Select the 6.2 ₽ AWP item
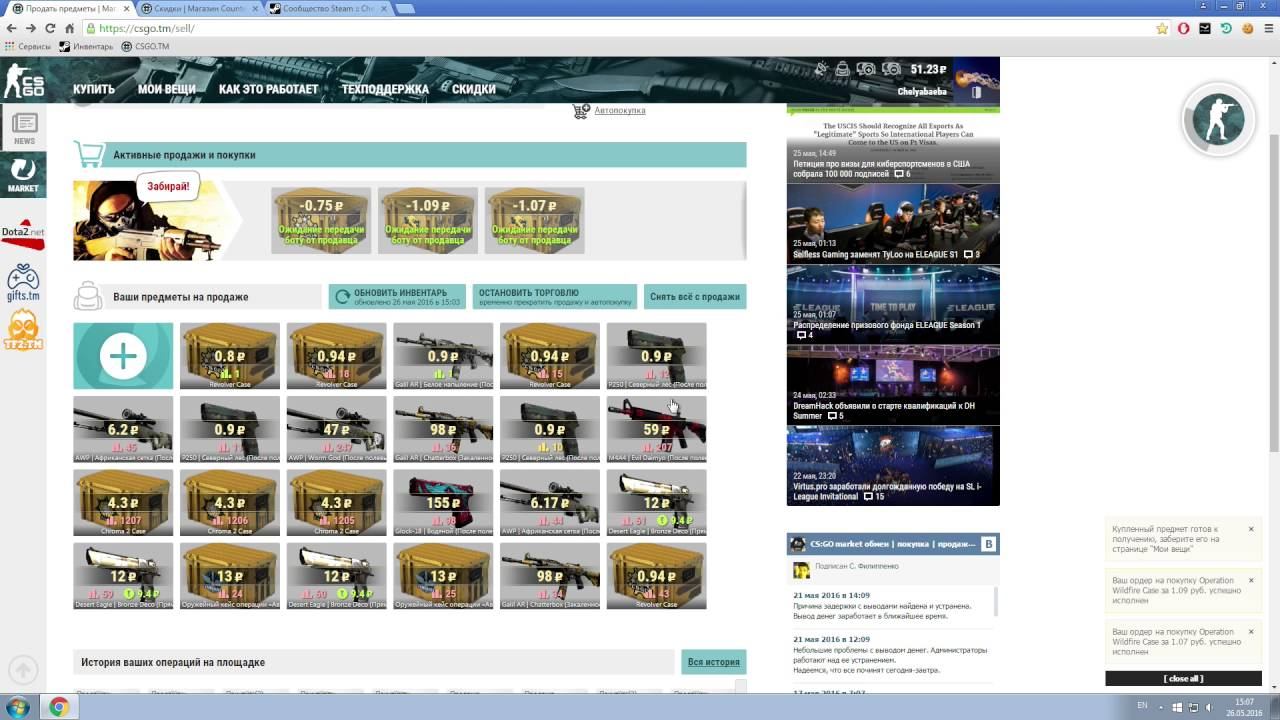The width and height of the screenshot is (1280, 720). (123, 429)
